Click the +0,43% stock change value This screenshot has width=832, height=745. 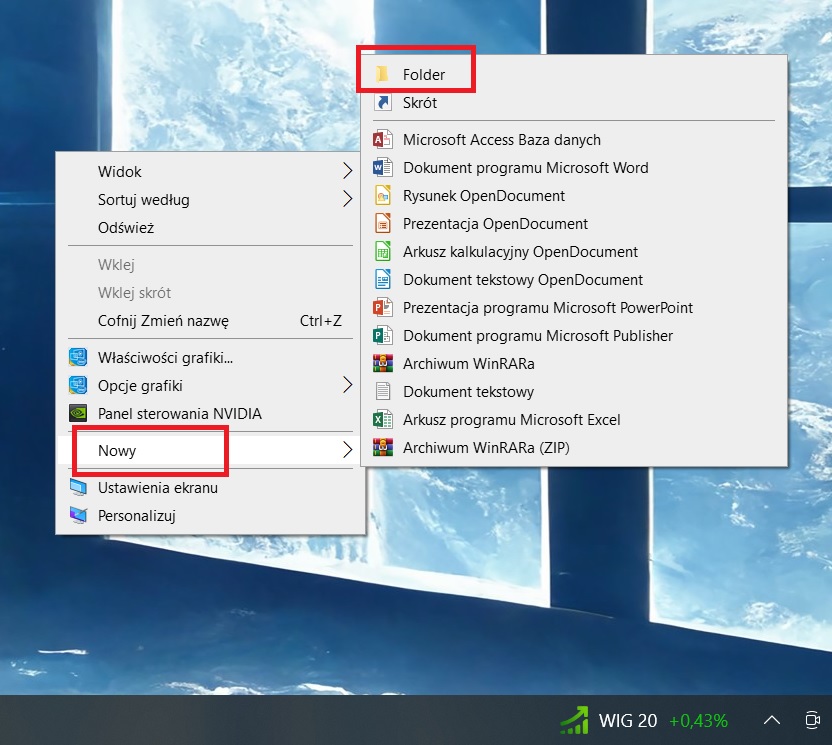click(698, 721)
